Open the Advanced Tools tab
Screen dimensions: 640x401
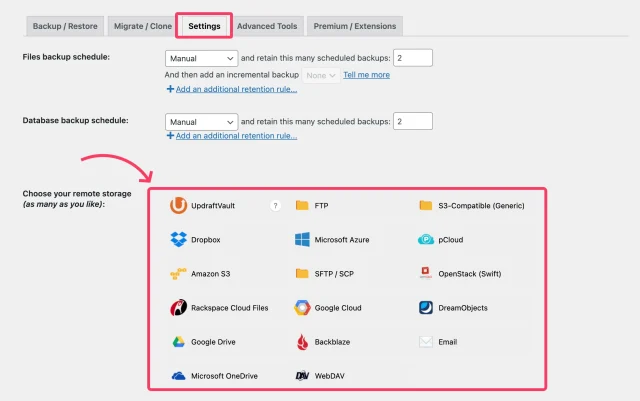[x=267, y=26]
